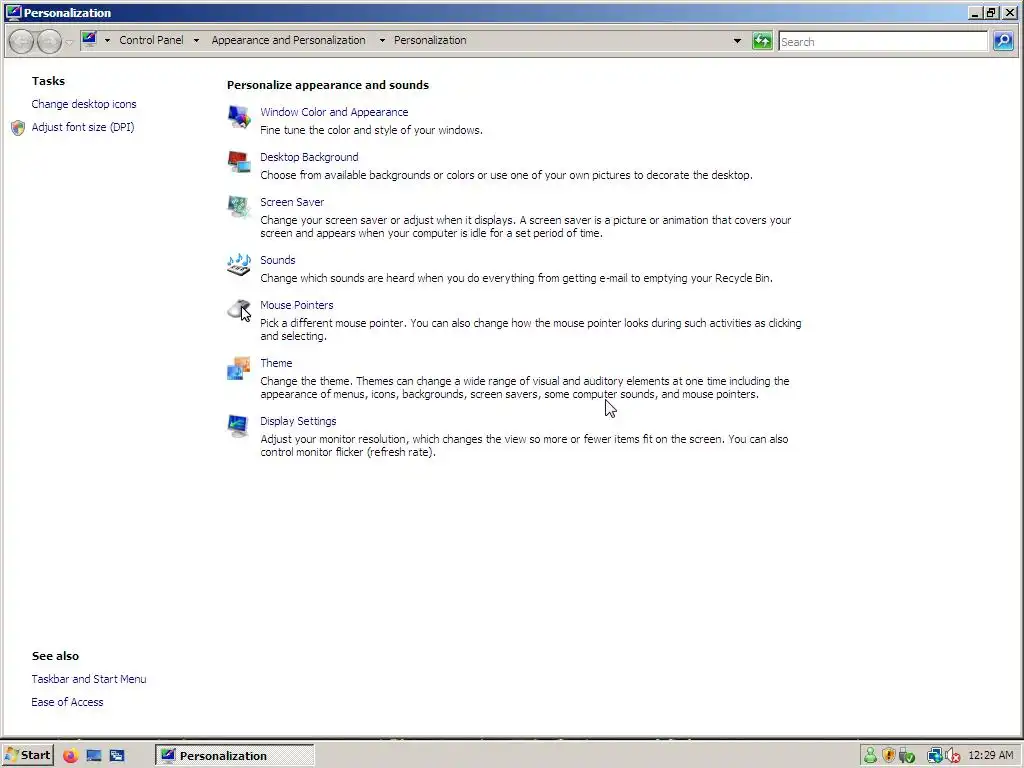Click the search magnifier button

[1003, 41]
